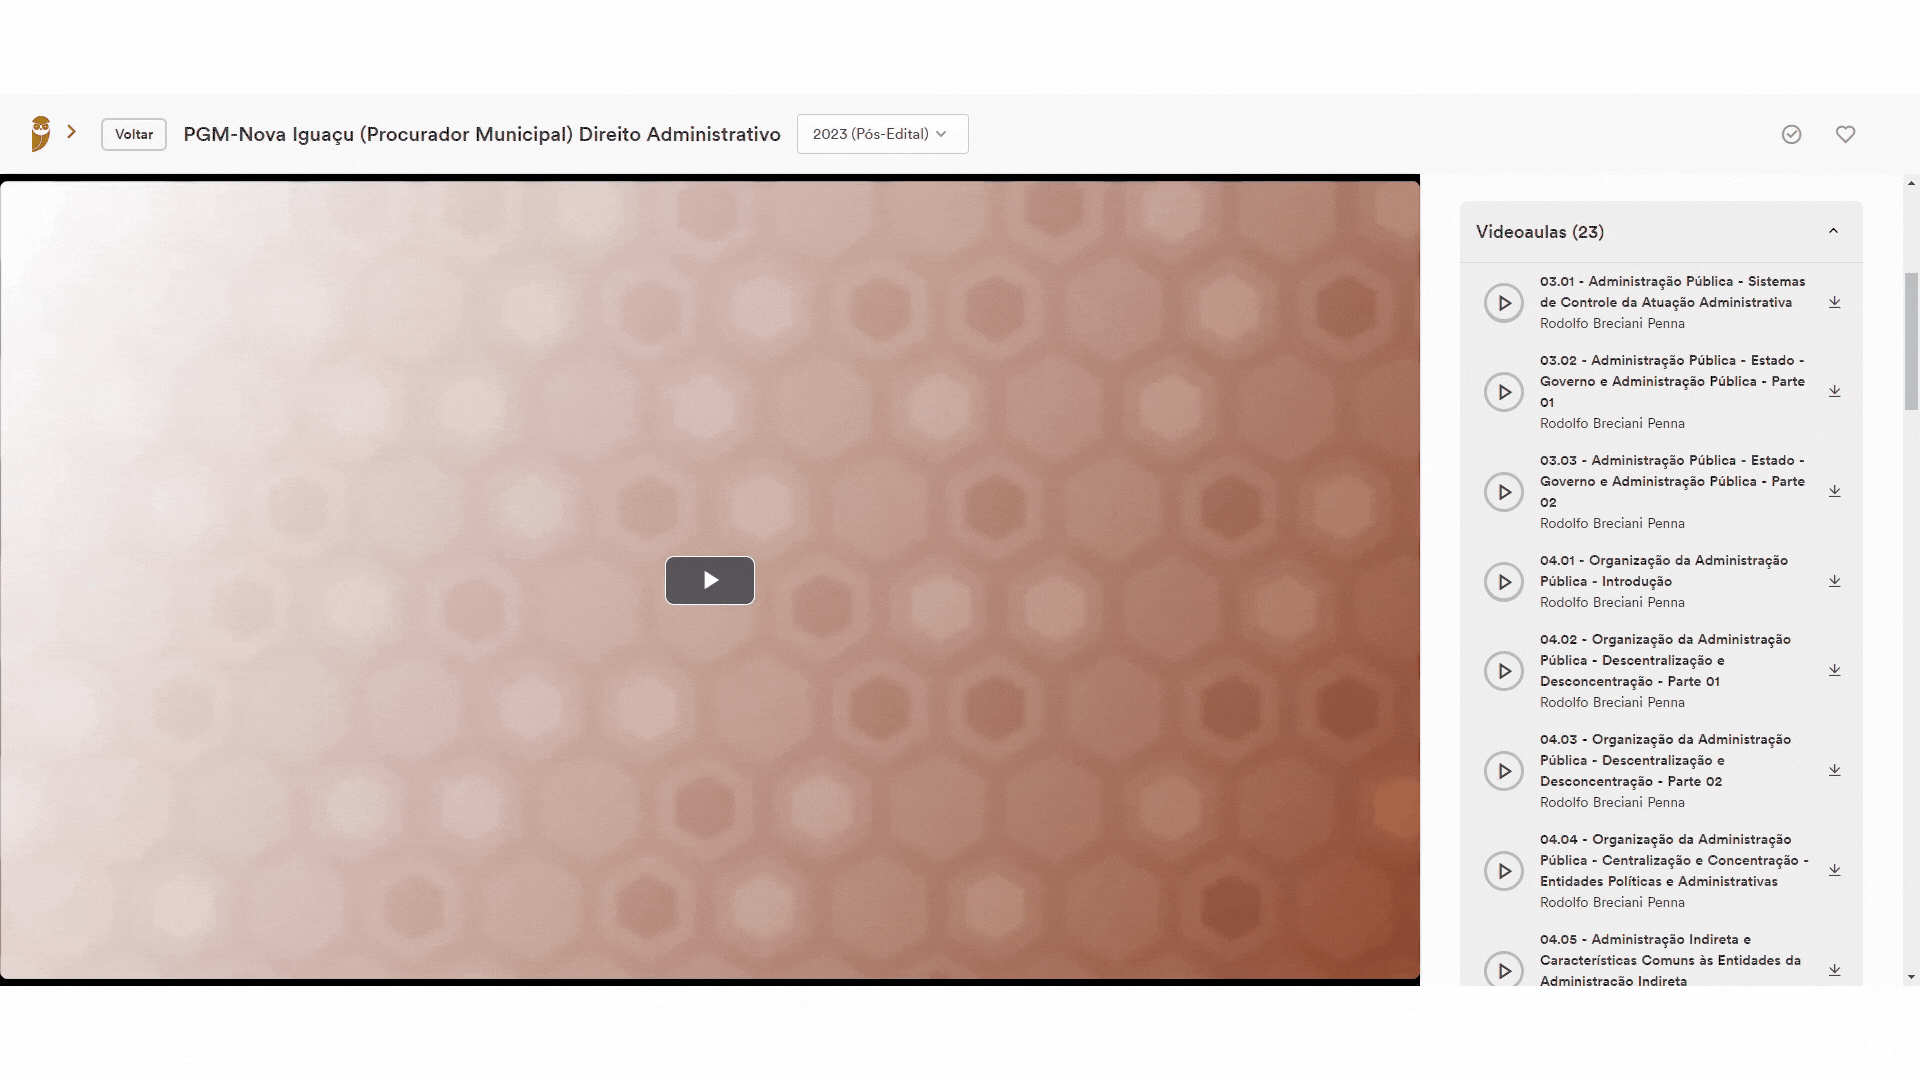
Task: Open lesson title 04.05 - Administração Indireta
Action: (x=1670, y=960)
